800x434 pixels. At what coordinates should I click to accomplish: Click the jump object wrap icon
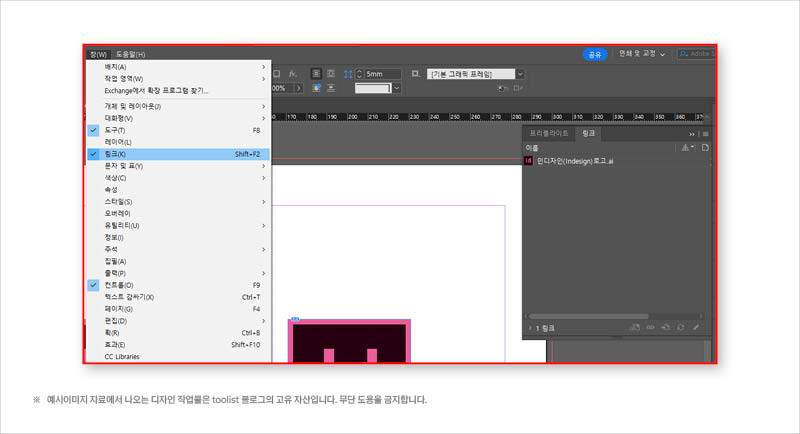(x=331, y=88)
